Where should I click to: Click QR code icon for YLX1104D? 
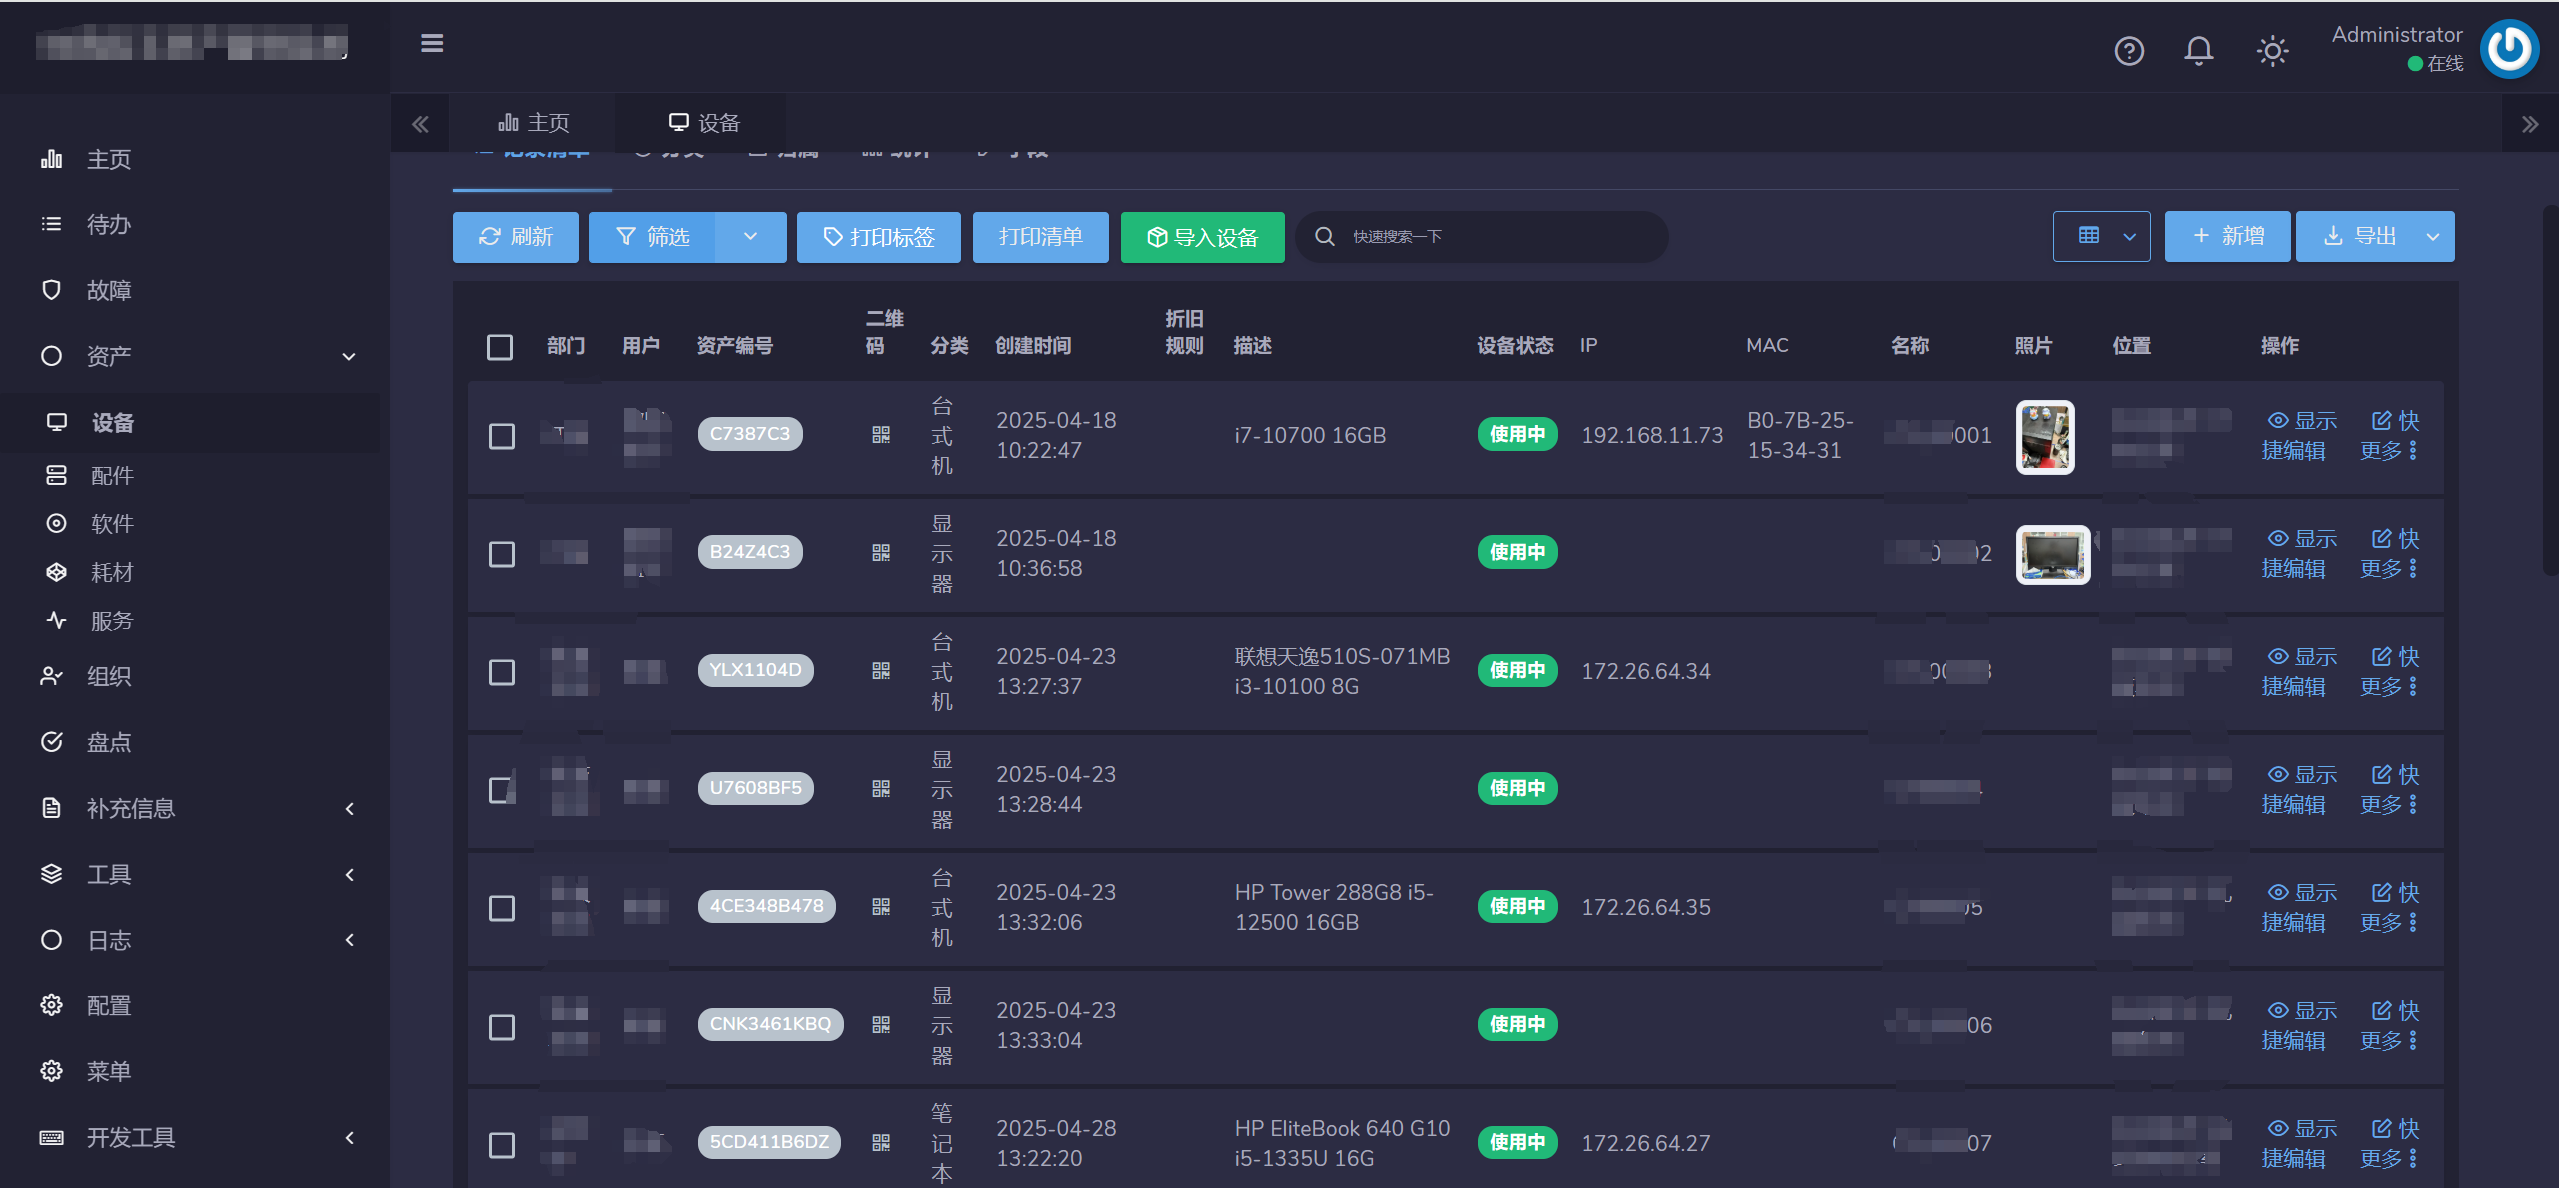[x=880, y=671]
